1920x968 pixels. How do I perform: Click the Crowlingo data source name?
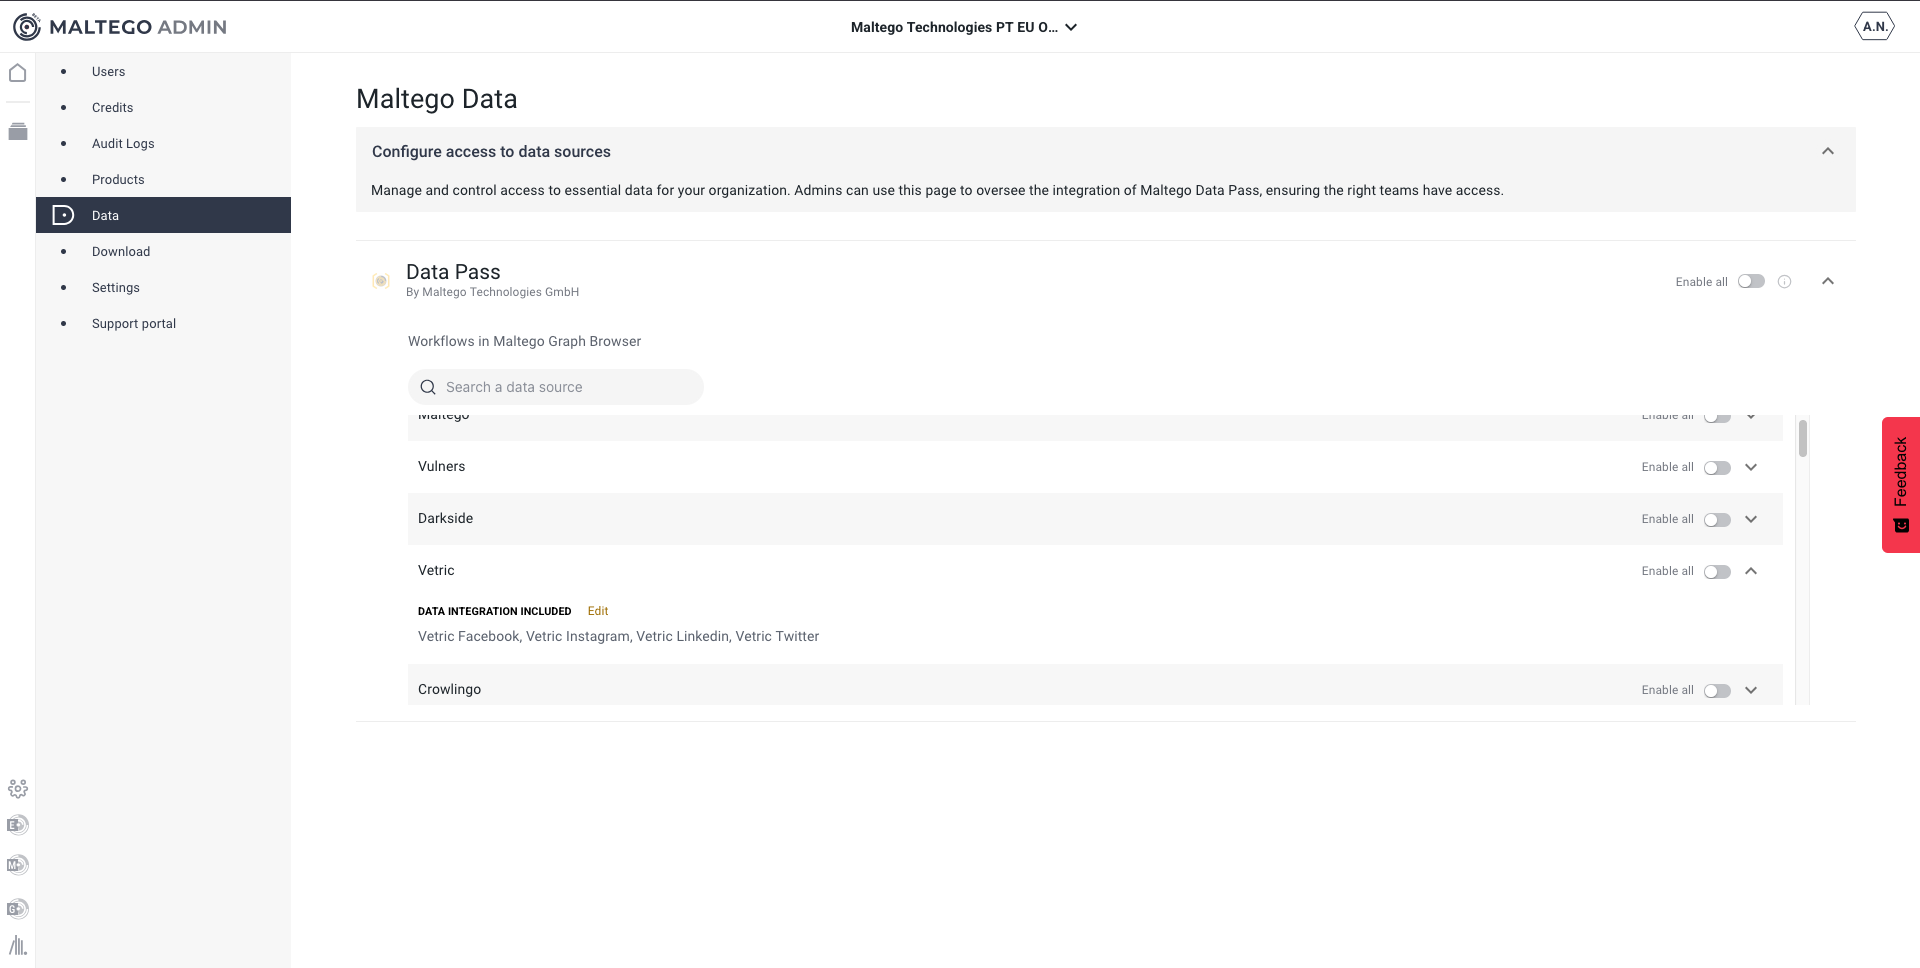coord(449,690)
